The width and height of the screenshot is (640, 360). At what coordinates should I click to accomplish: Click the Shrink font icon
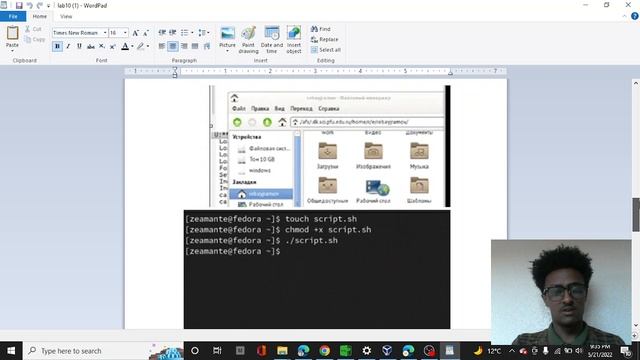click(x=146, y=33)
